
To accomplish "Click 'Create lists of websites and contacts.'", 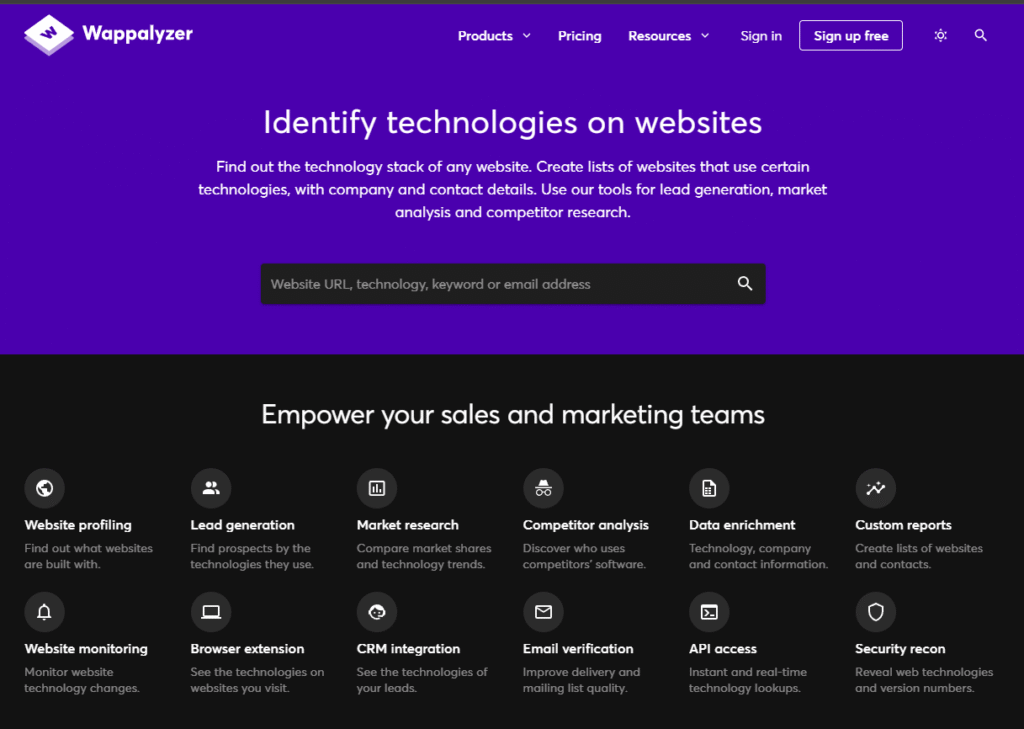I will tap(919, 556).
